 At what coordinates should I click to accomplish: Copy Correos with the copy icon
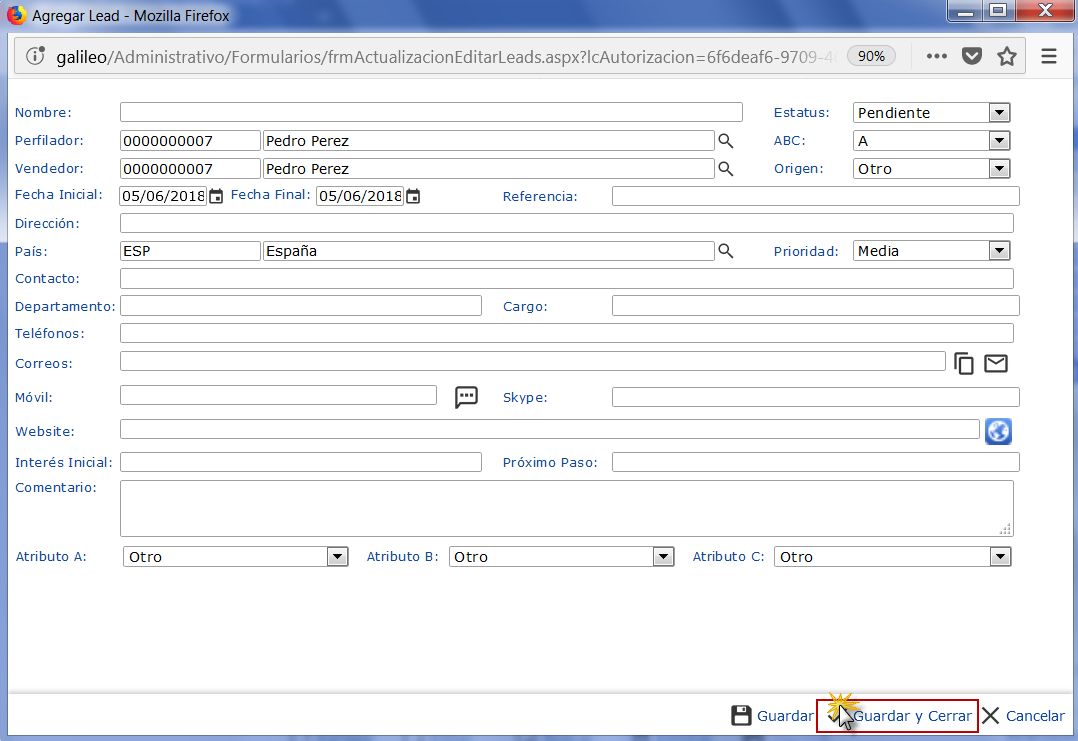[x=964, y=363]
